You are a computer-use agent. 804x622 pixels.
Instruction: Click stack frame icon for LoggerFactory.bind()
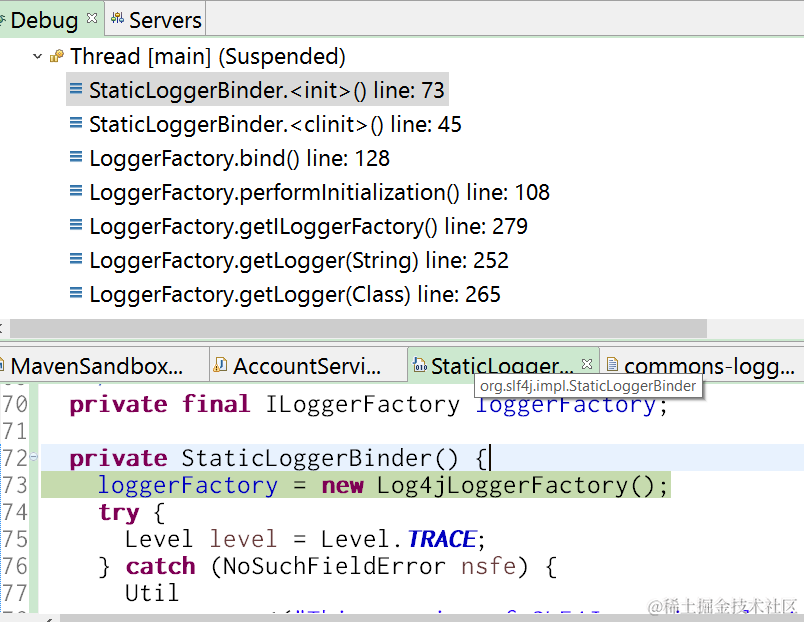[x=76, y=157]
